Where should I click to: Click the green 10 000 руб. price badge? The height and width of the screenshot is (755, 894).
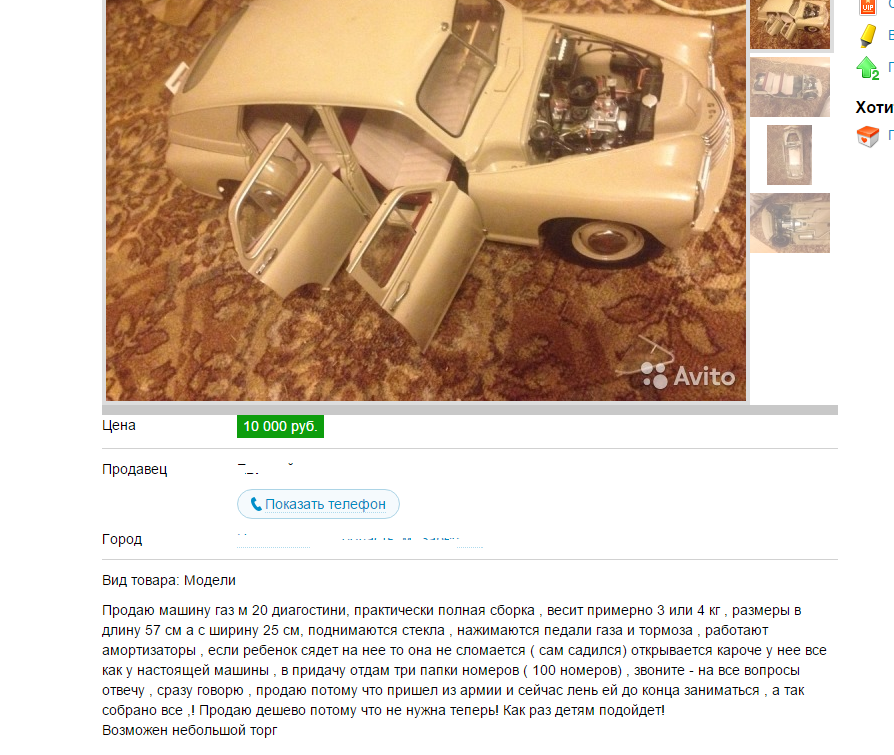(281, 427)
